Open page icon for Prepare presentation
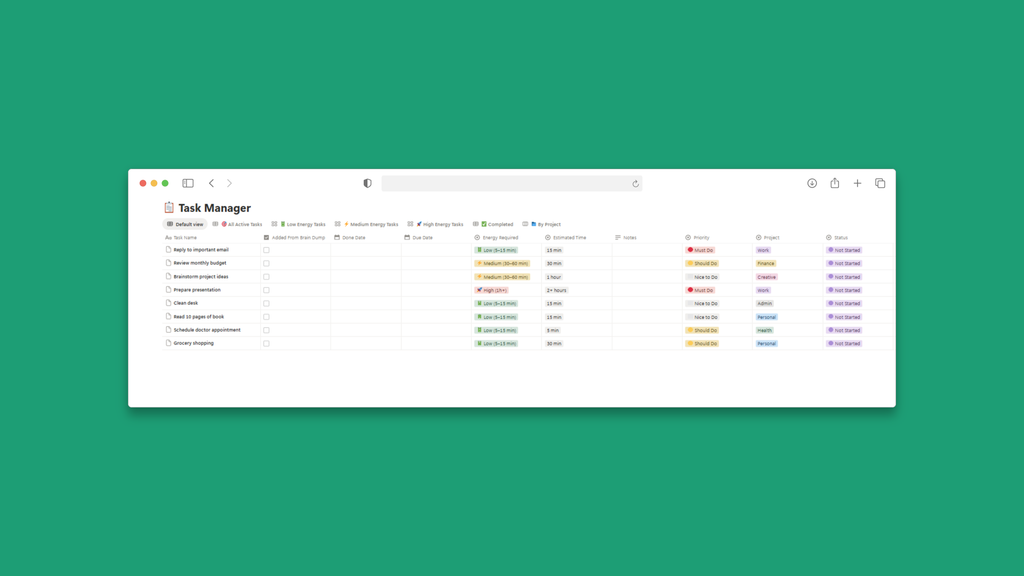The width and height of the screenshot is (1024, 576). pyautogui.click(x=168, y=289)
